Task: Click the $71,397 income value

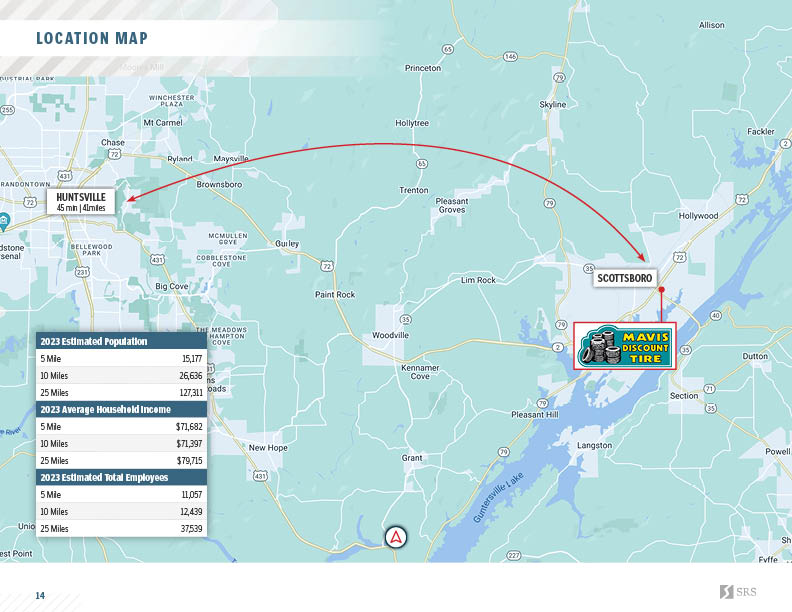Action: (x=189, y=444)
